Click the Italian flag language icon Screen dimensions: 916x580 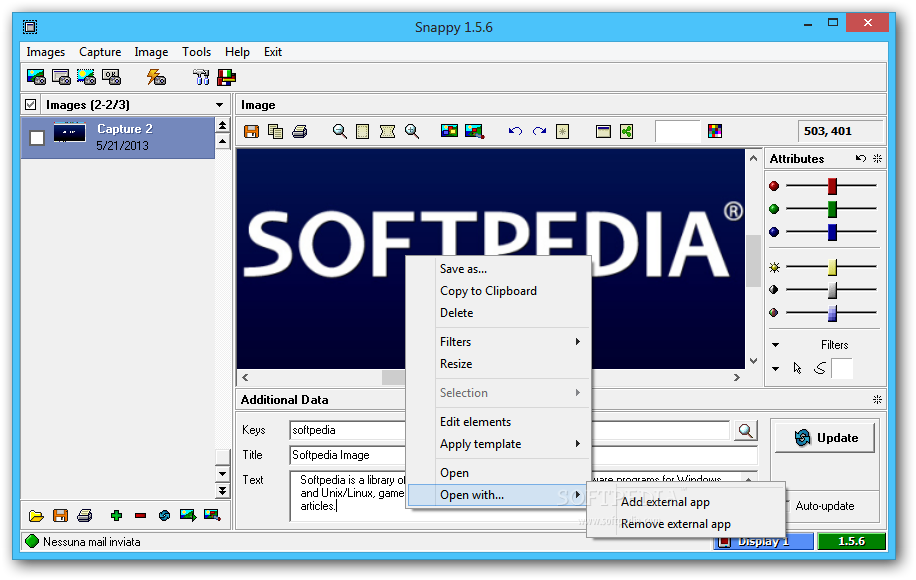[x=226, y=77]
